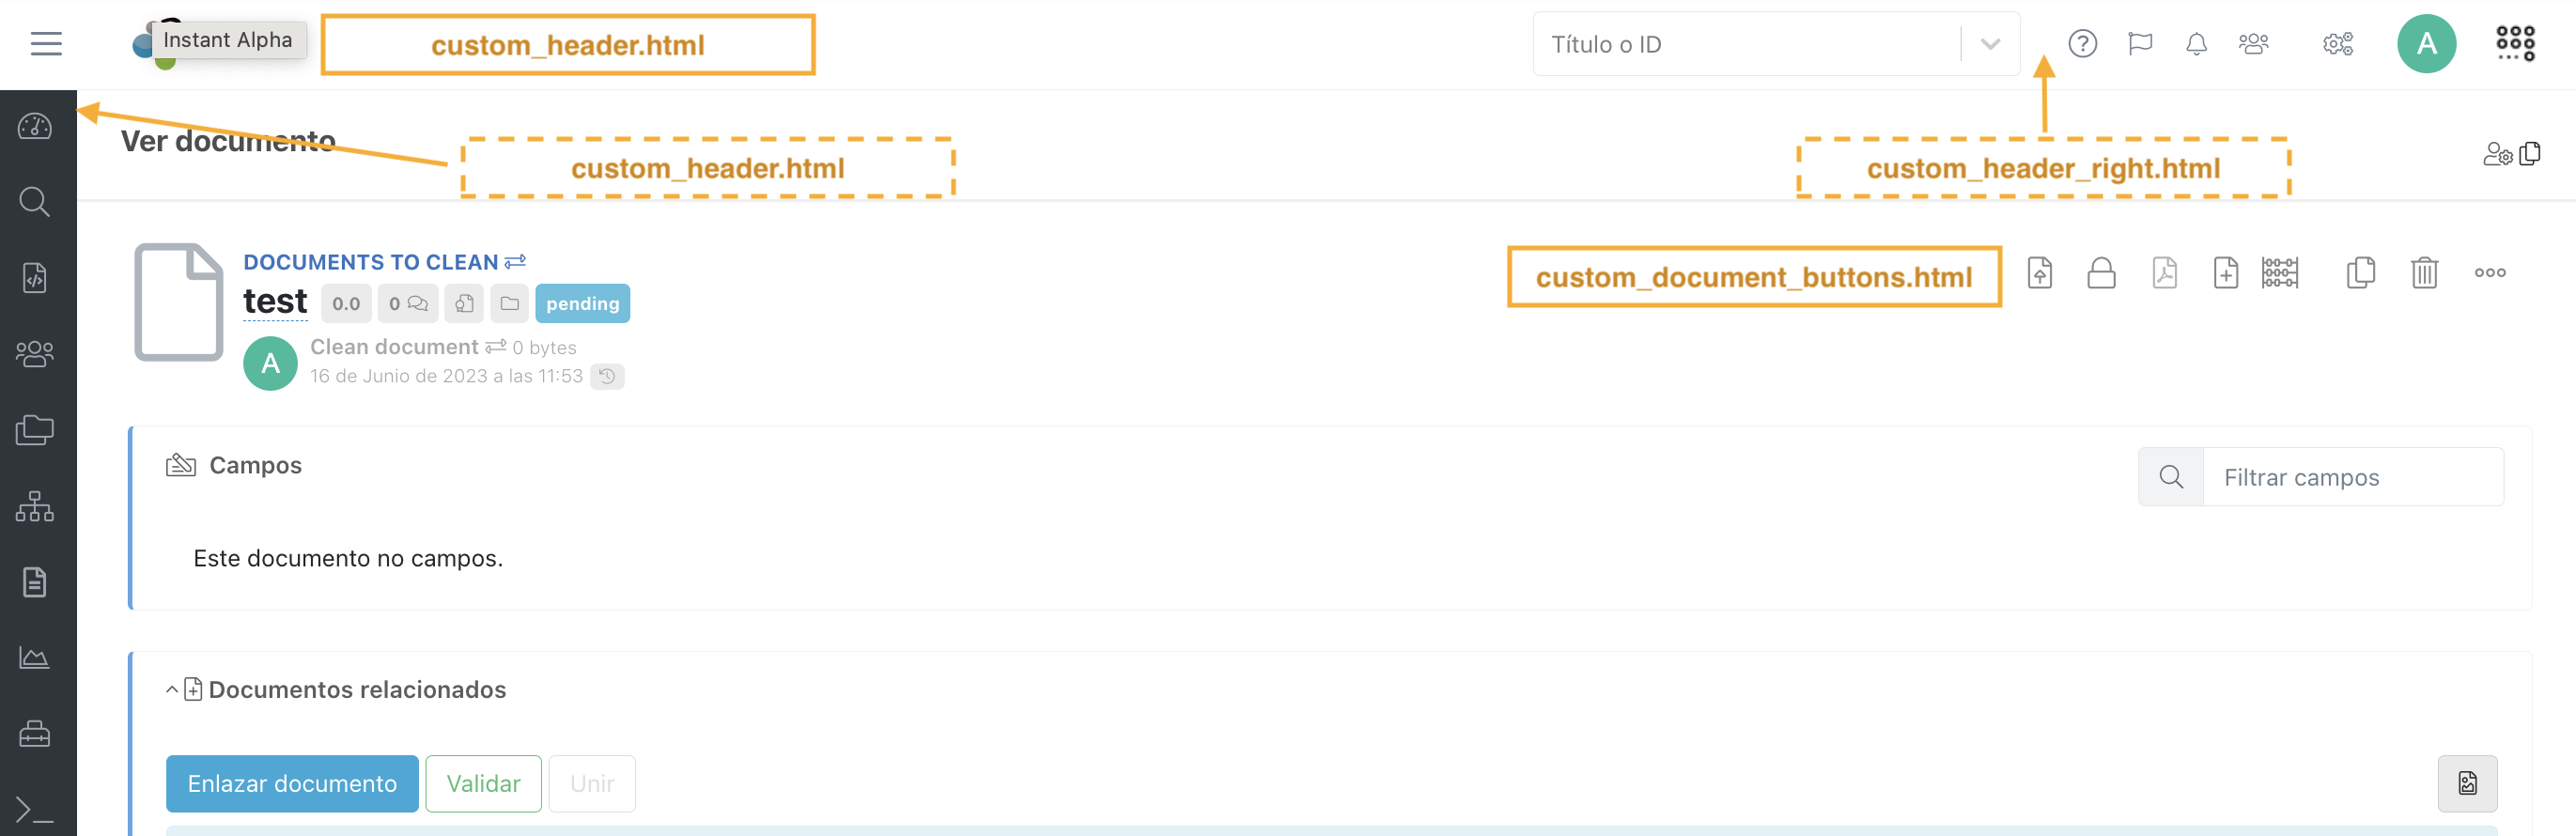Upload a new document version
Screen dimensions: 2576x836
2040,273
